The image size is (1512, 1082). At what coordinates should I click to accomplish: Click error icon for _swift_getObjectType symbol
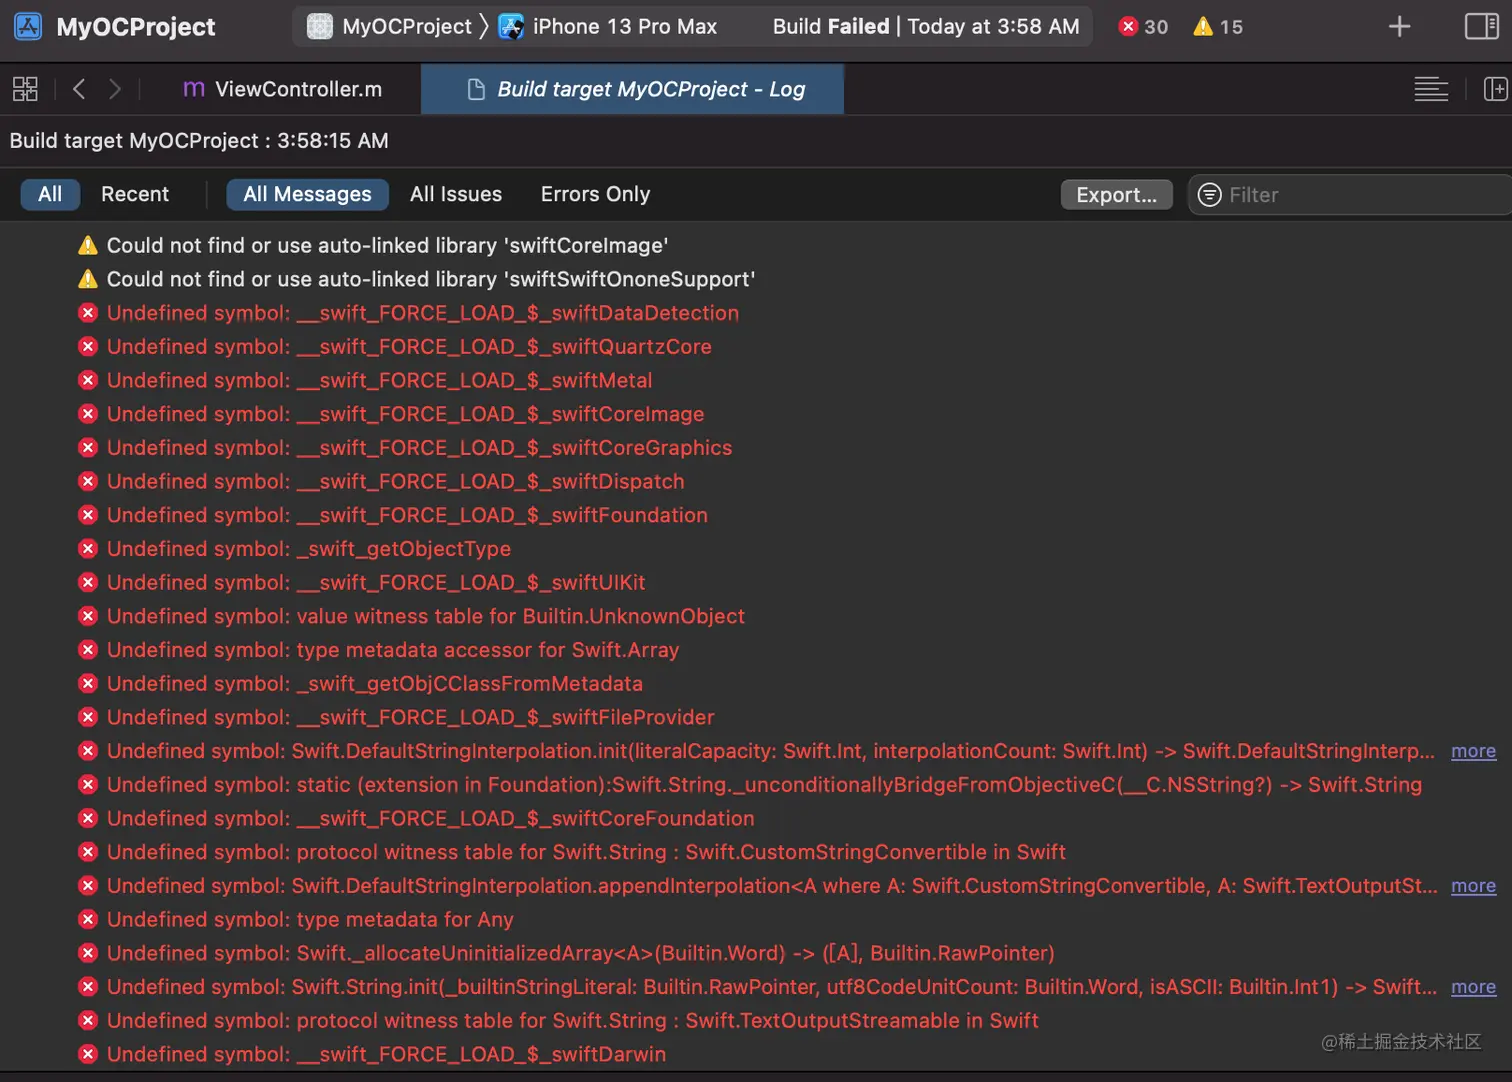point(88,549)
